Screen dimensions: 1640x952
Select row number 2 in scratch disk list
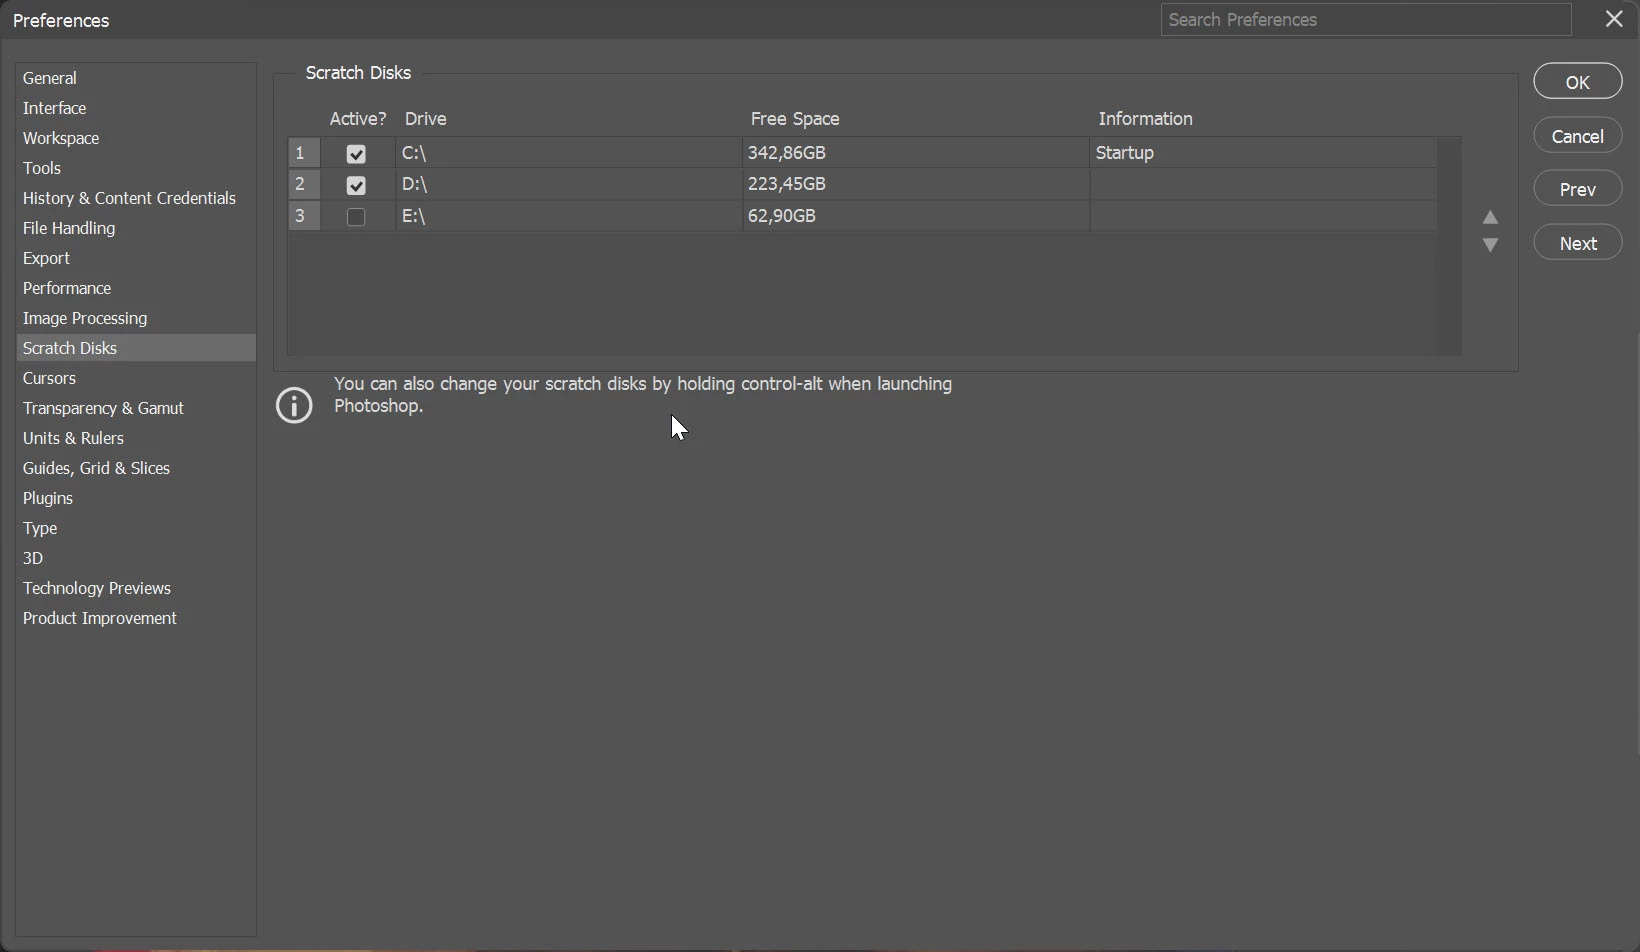tap(304, 185)
